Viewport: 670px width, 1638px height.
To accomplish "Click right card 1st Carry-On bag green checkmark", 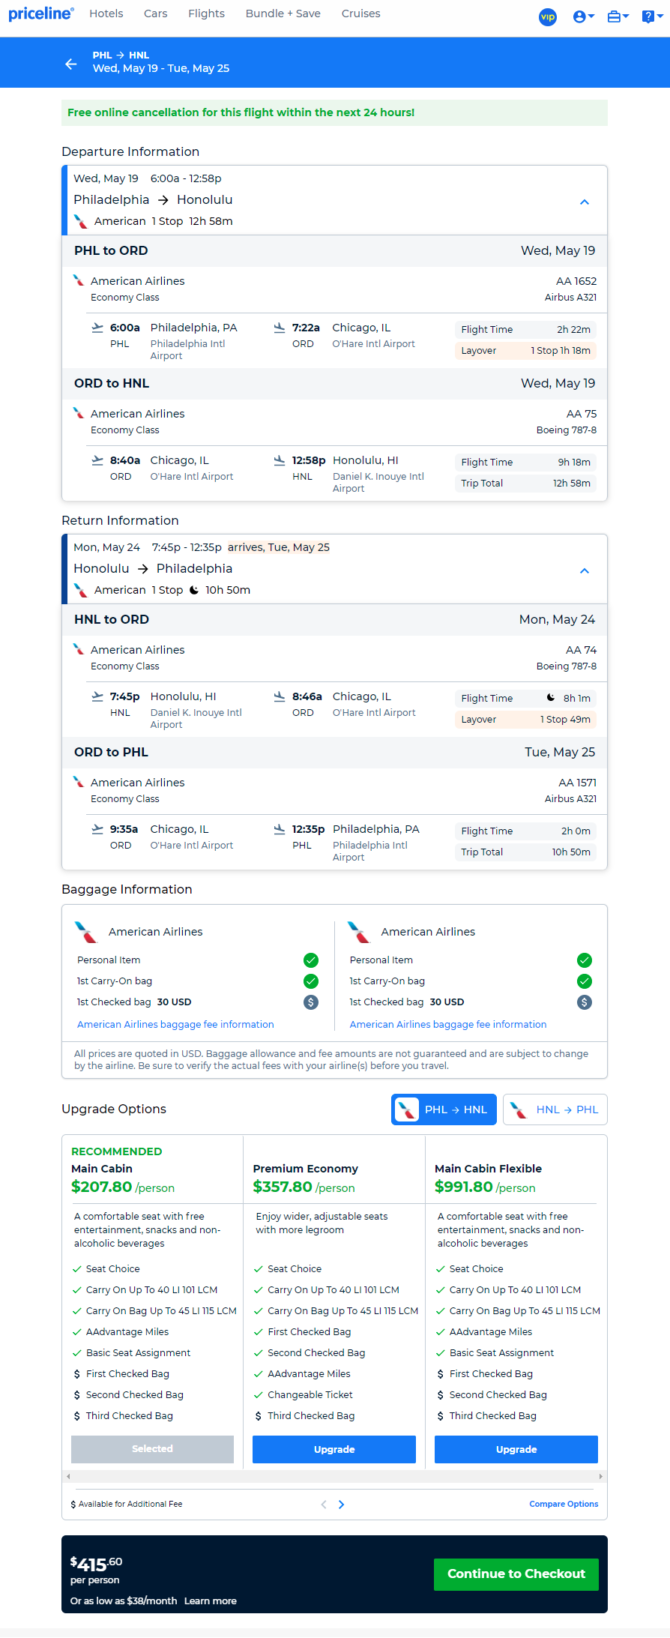I will [584, 981].
